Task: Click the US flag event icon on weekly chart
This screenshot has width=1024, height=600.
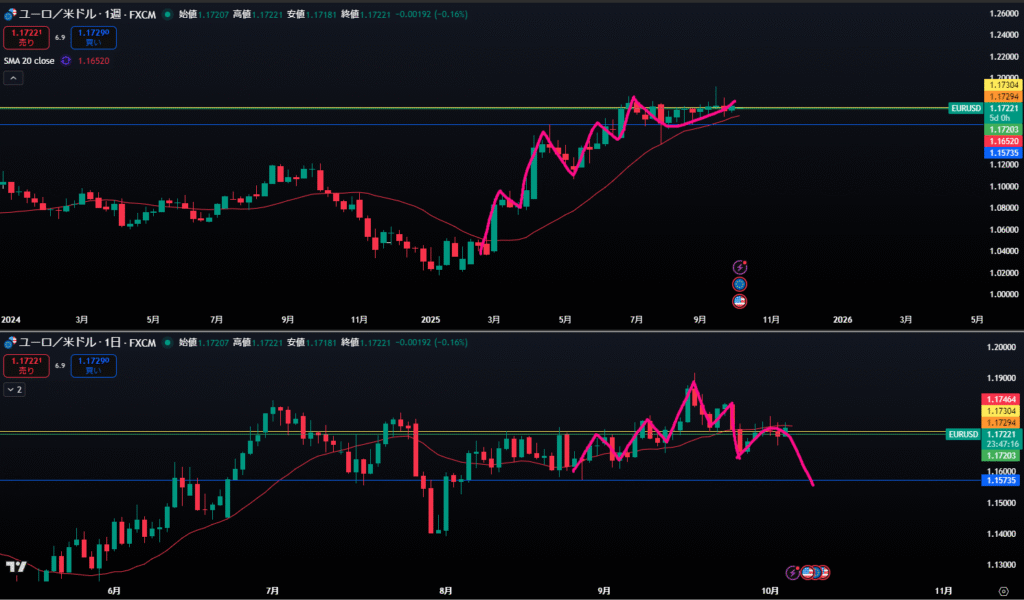Action: point(740,301)
